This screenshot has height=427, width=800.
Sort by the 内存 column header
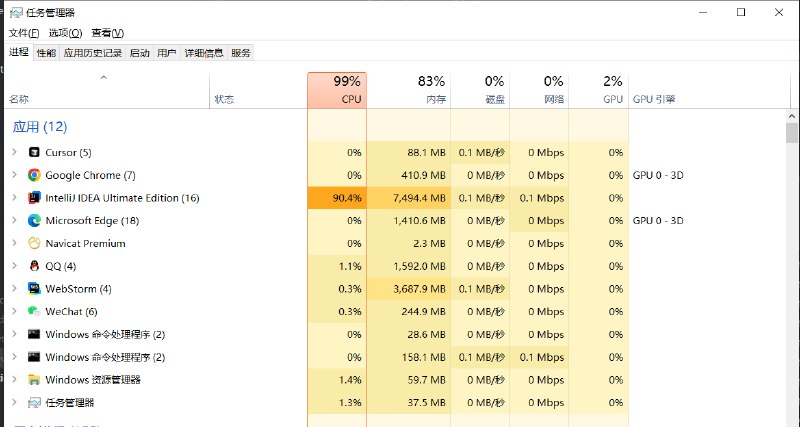click(409, 90)
